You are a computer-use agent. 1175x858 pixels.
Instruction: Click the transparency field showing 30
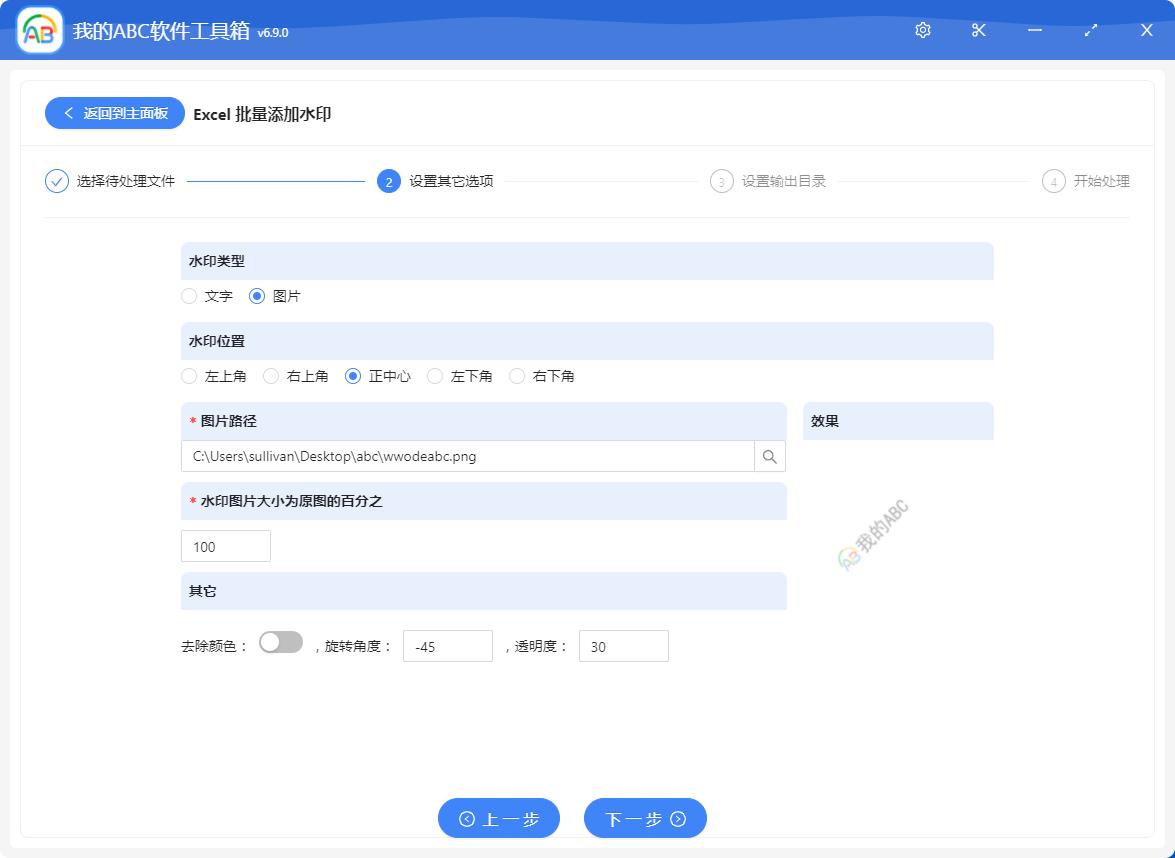(x=624, y=645)
